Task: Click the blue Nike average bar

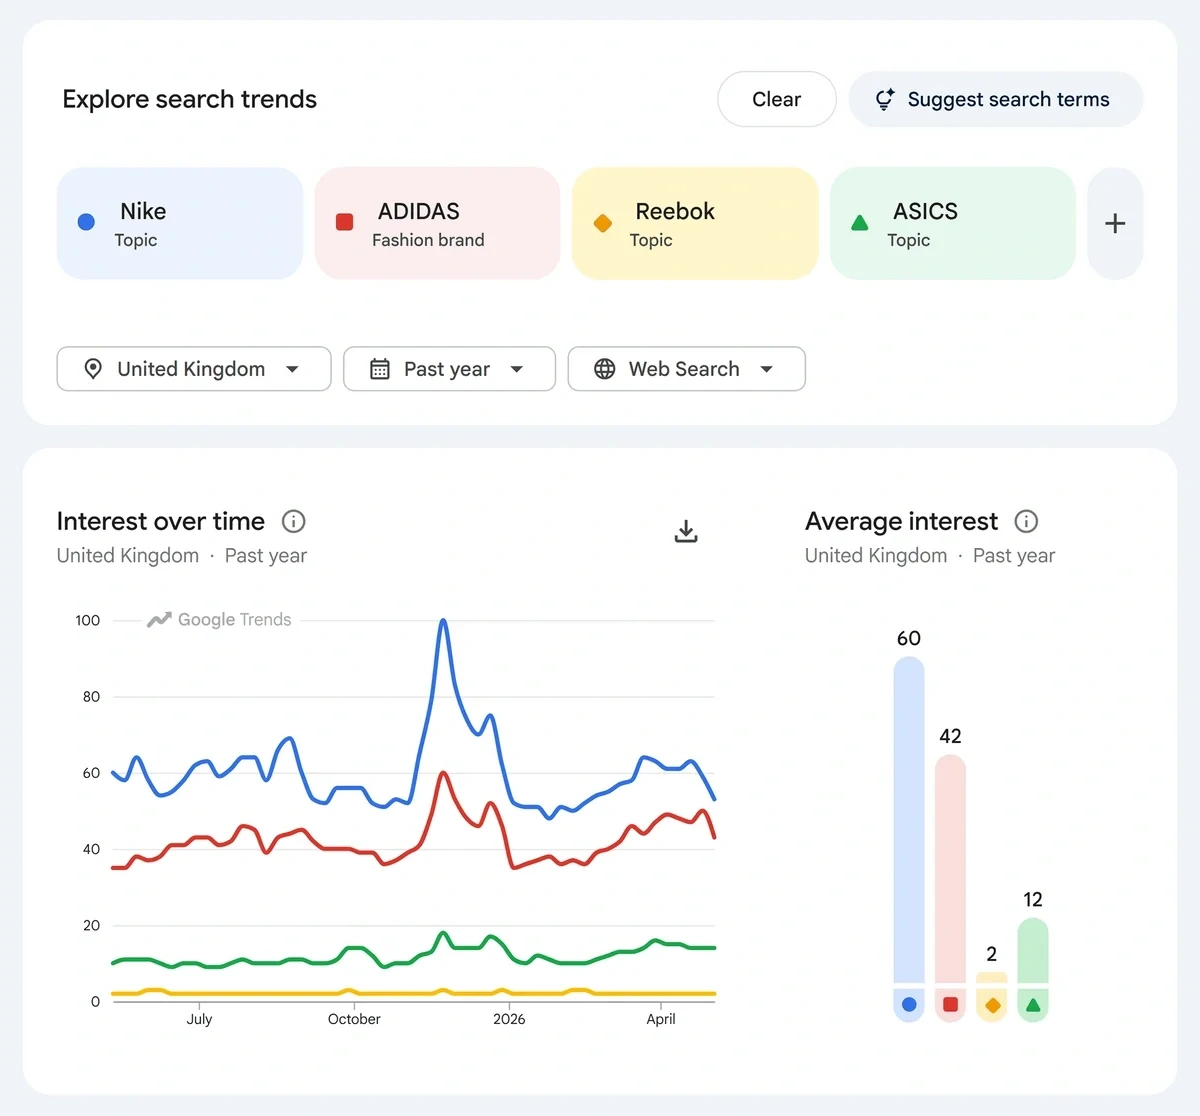Action: click(909, 820)
